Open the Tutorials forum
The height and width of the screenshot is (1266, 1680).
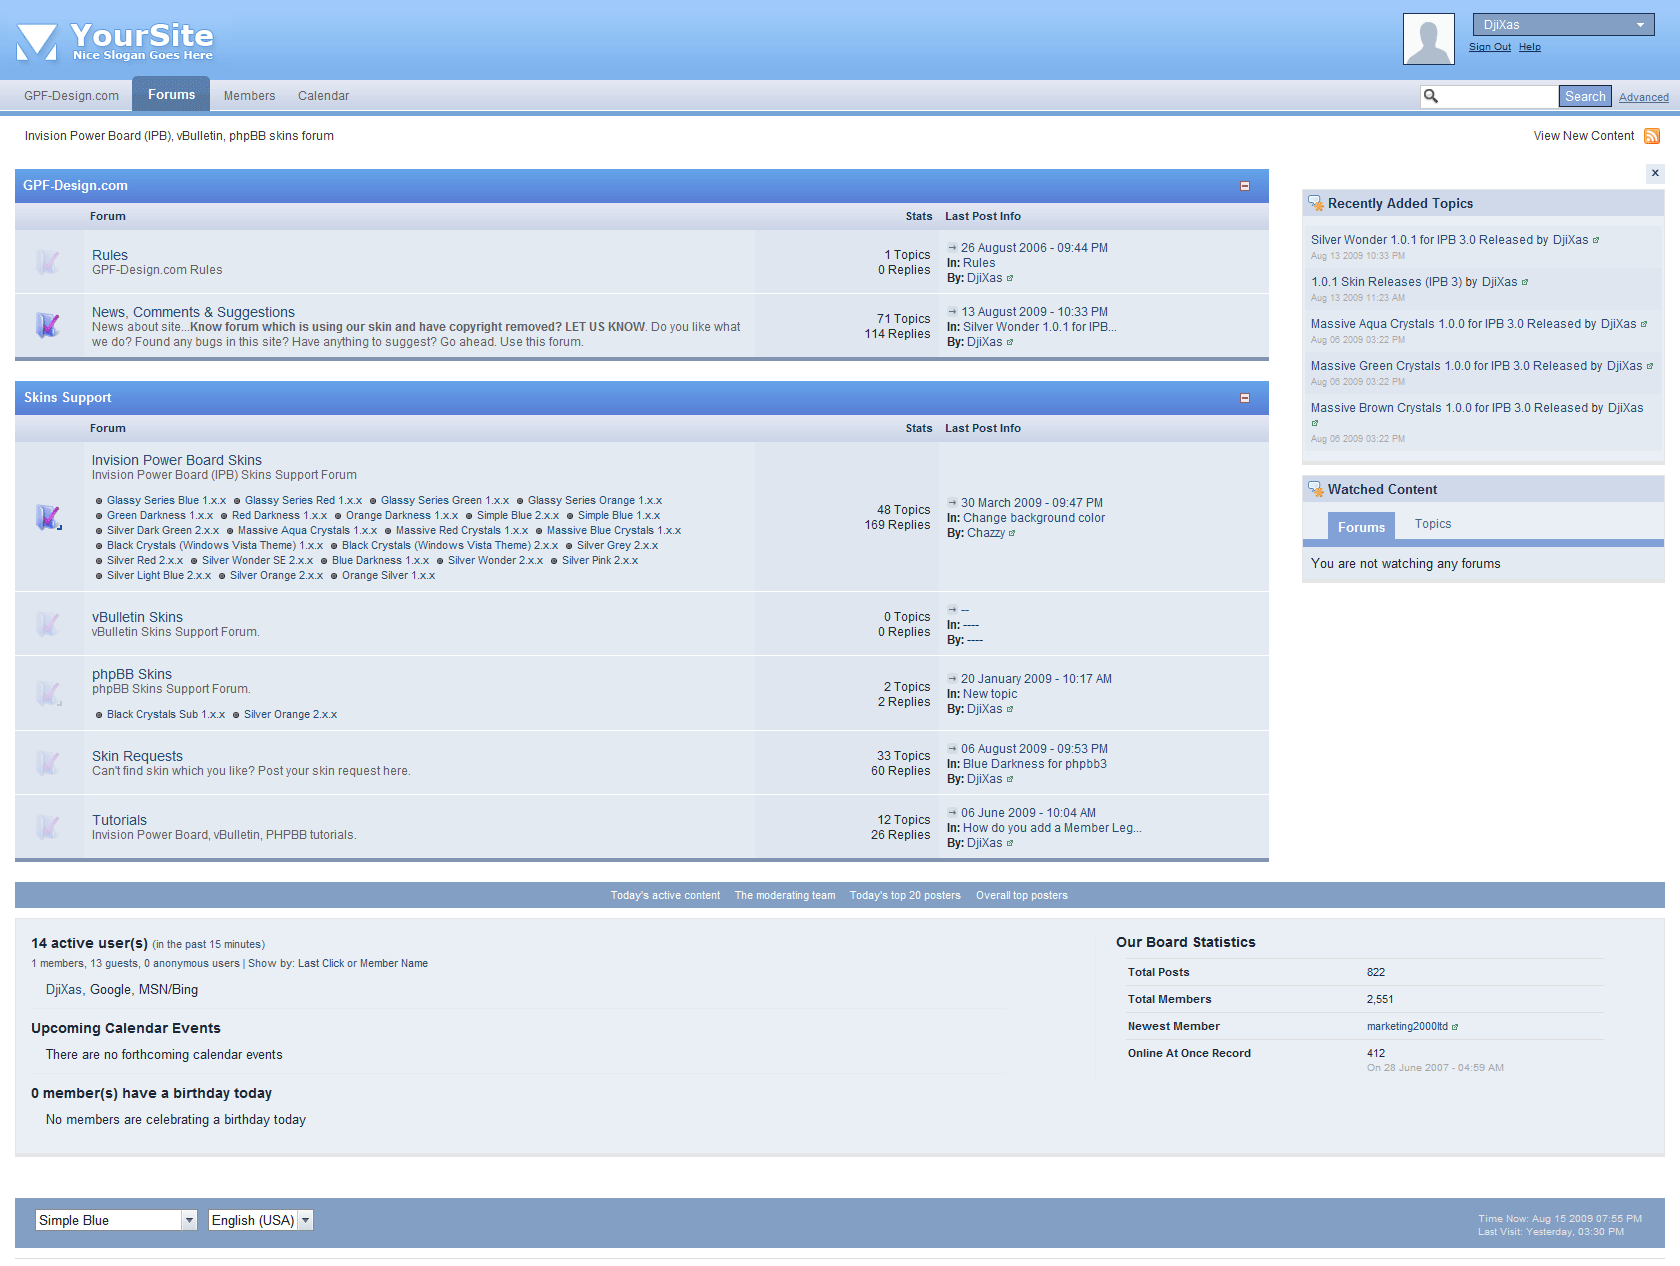click(x=119, y=820)
